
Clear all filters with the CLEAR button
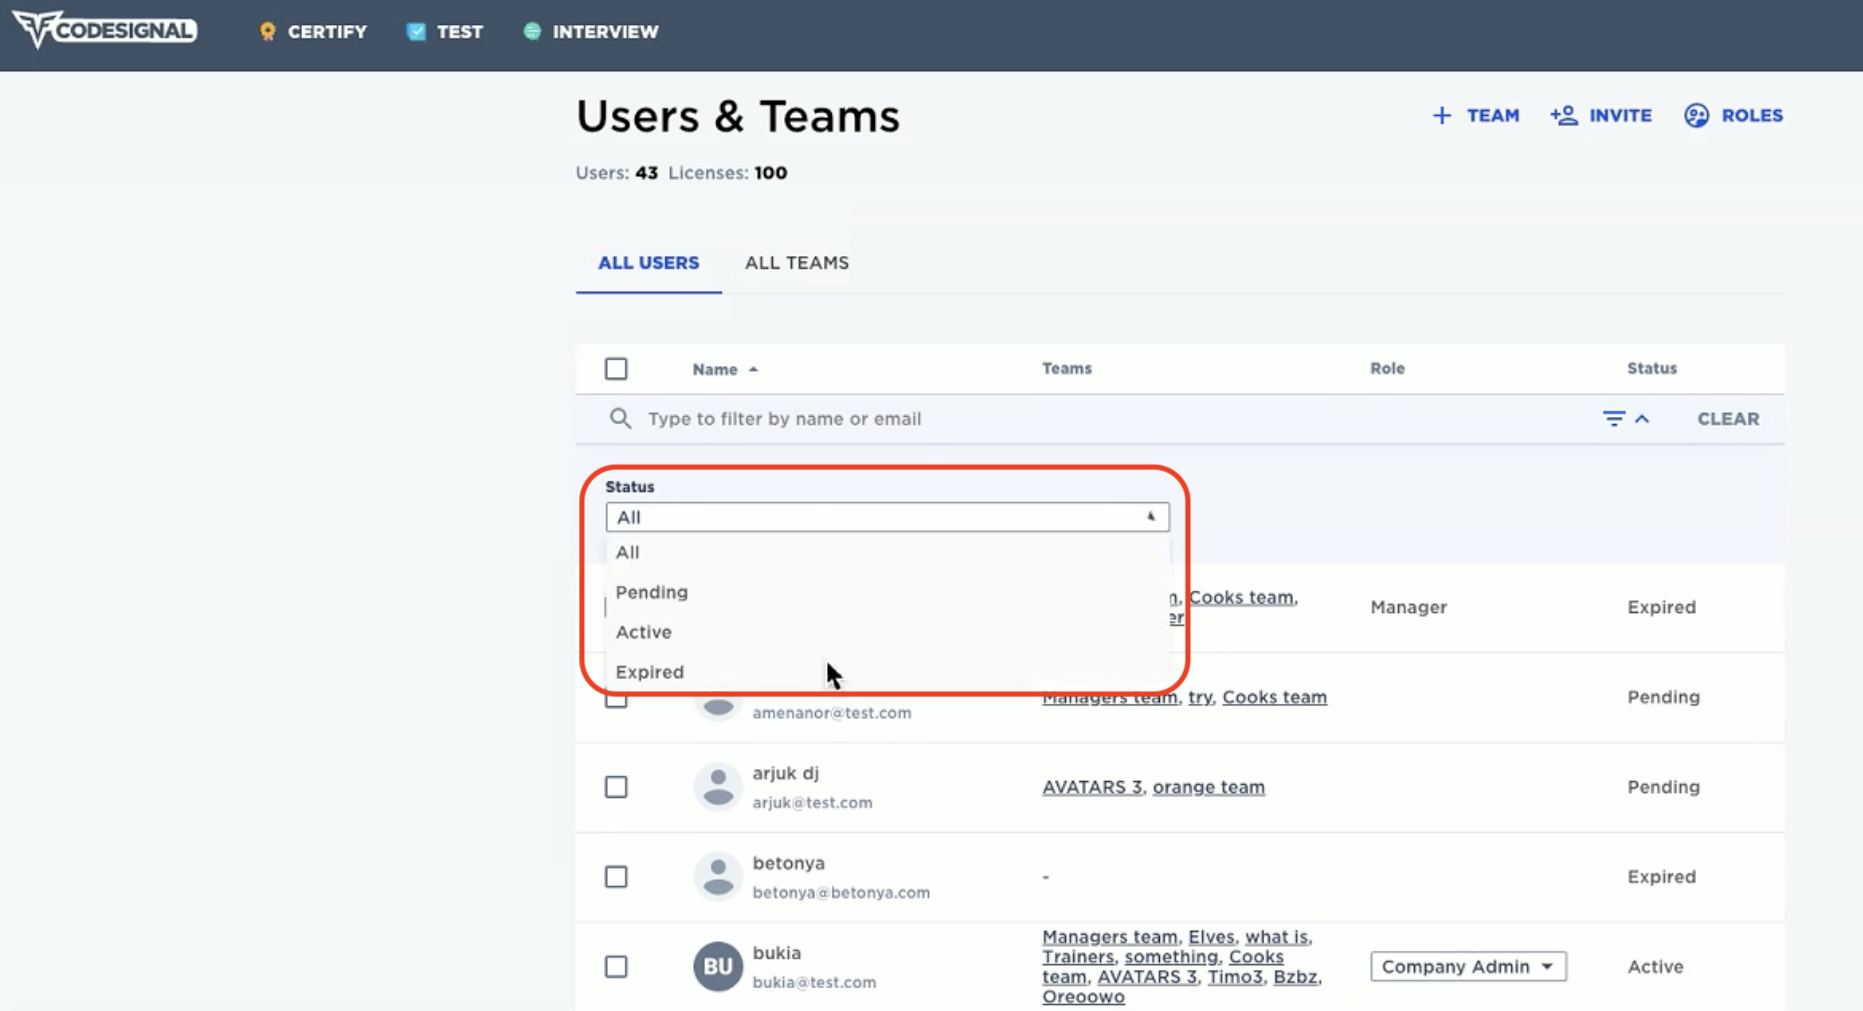coord(1727,418)
